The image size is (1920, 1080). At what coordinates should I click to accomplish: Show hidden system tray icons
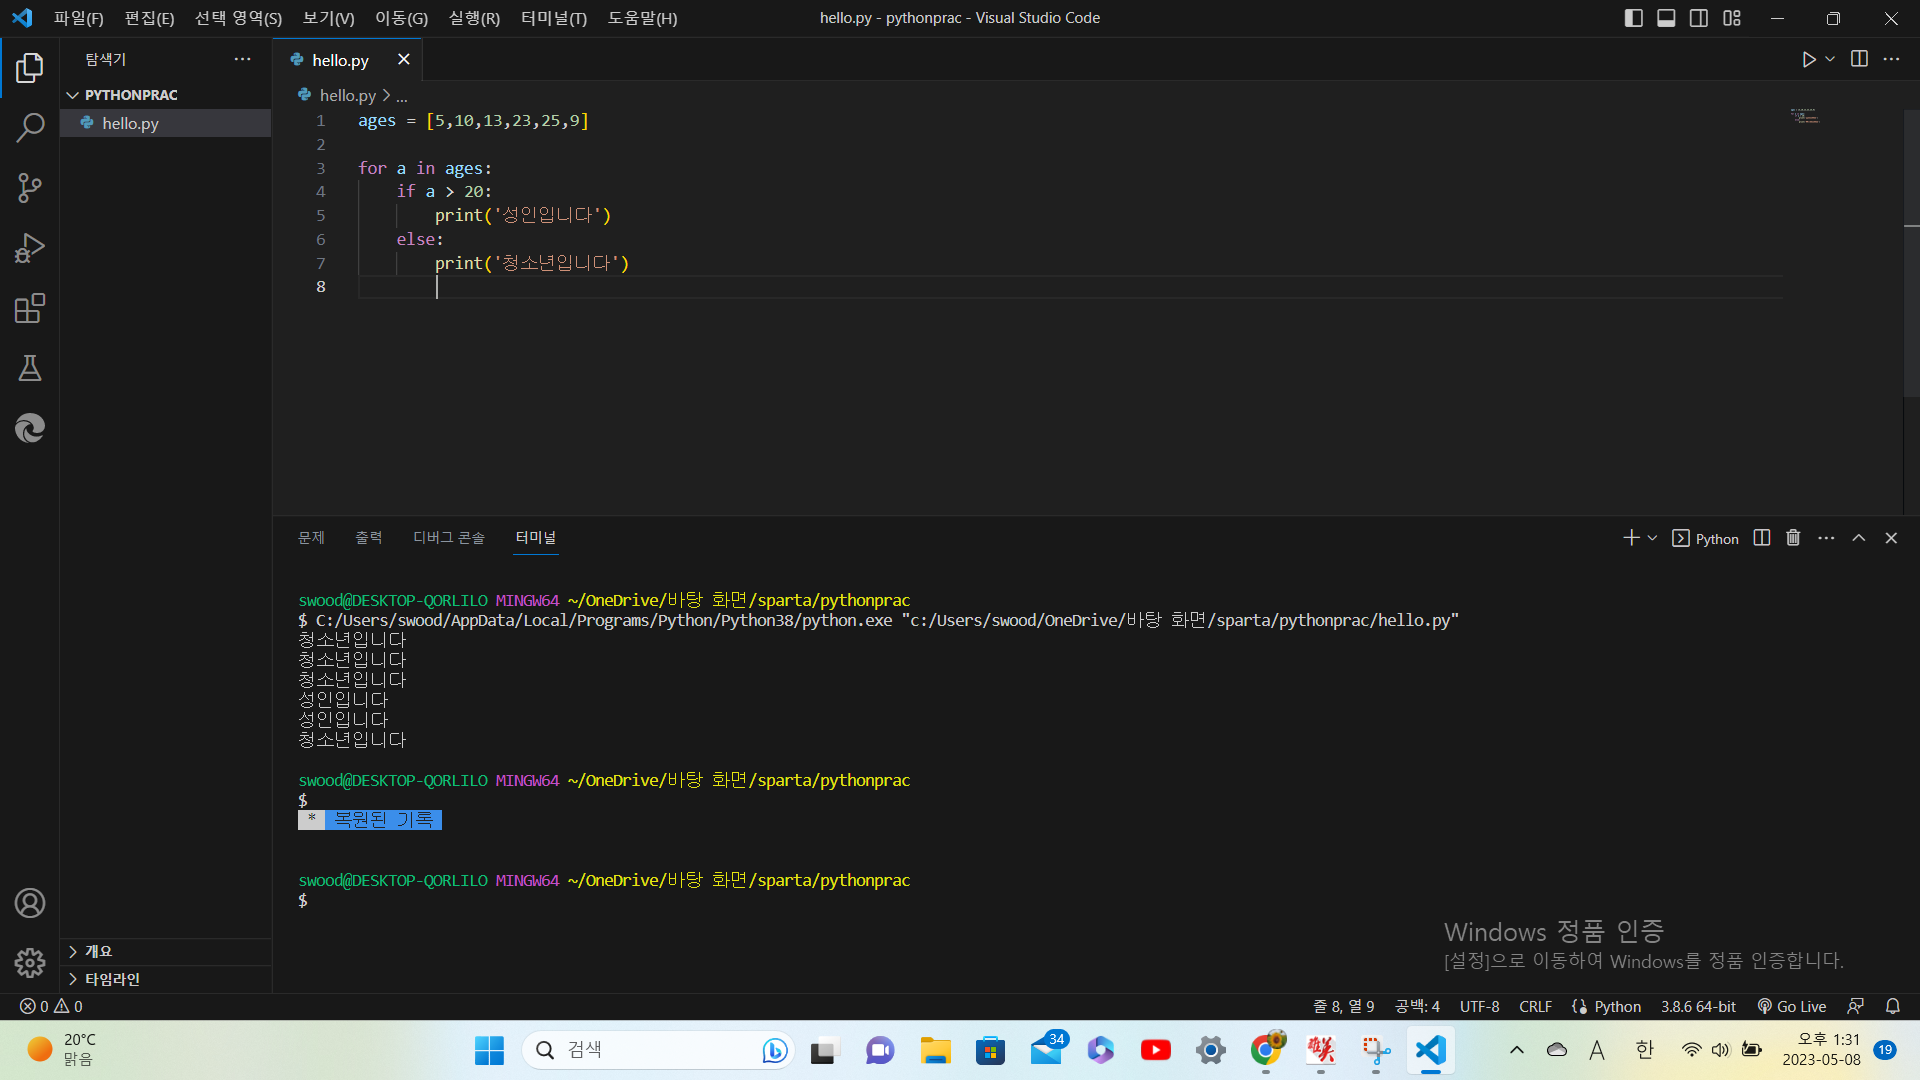(x=1517, y=1050)
